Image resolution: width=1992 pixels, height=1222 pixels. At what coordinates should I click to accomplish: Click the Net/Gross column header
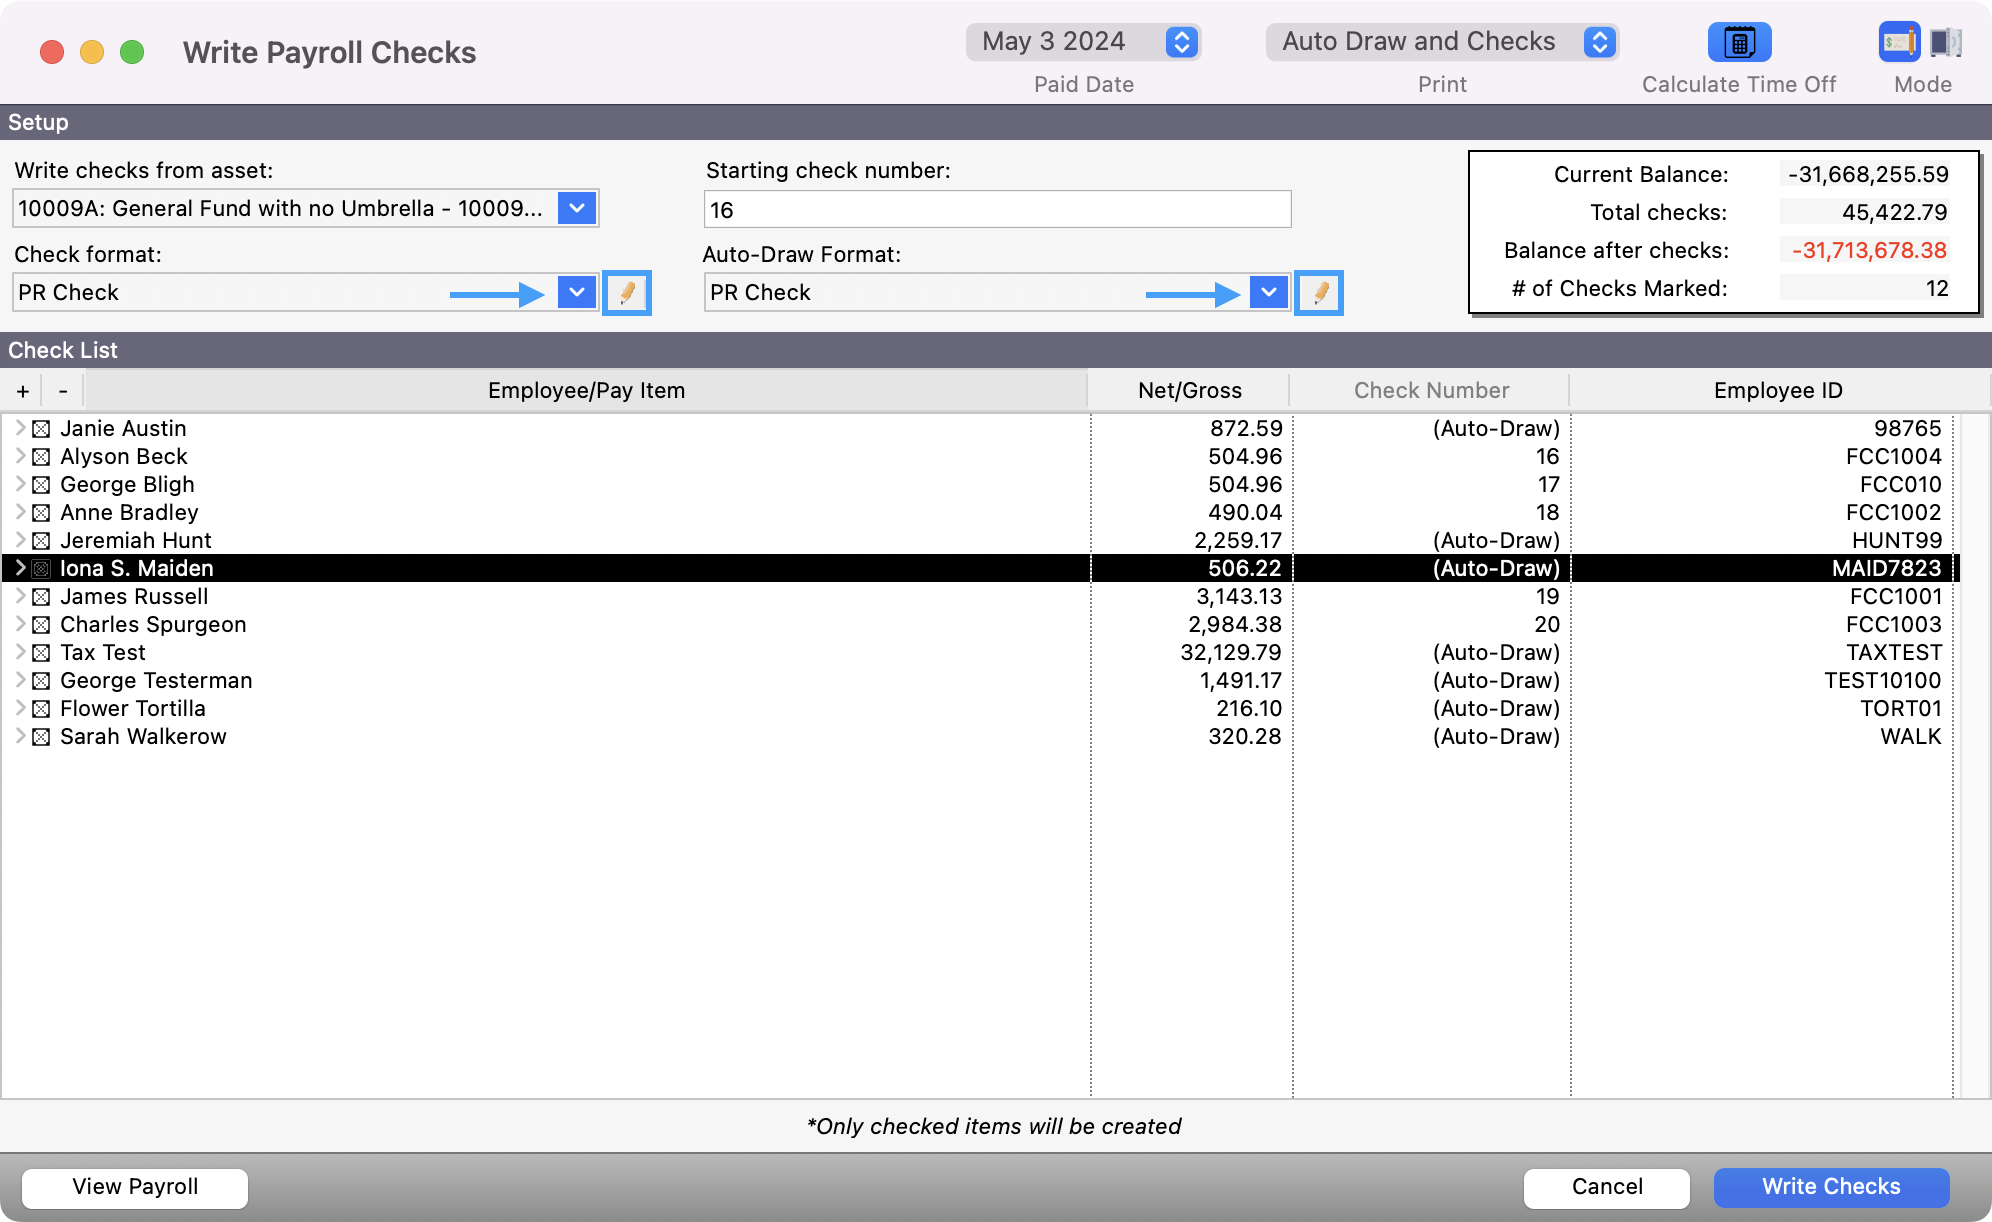1189,391
